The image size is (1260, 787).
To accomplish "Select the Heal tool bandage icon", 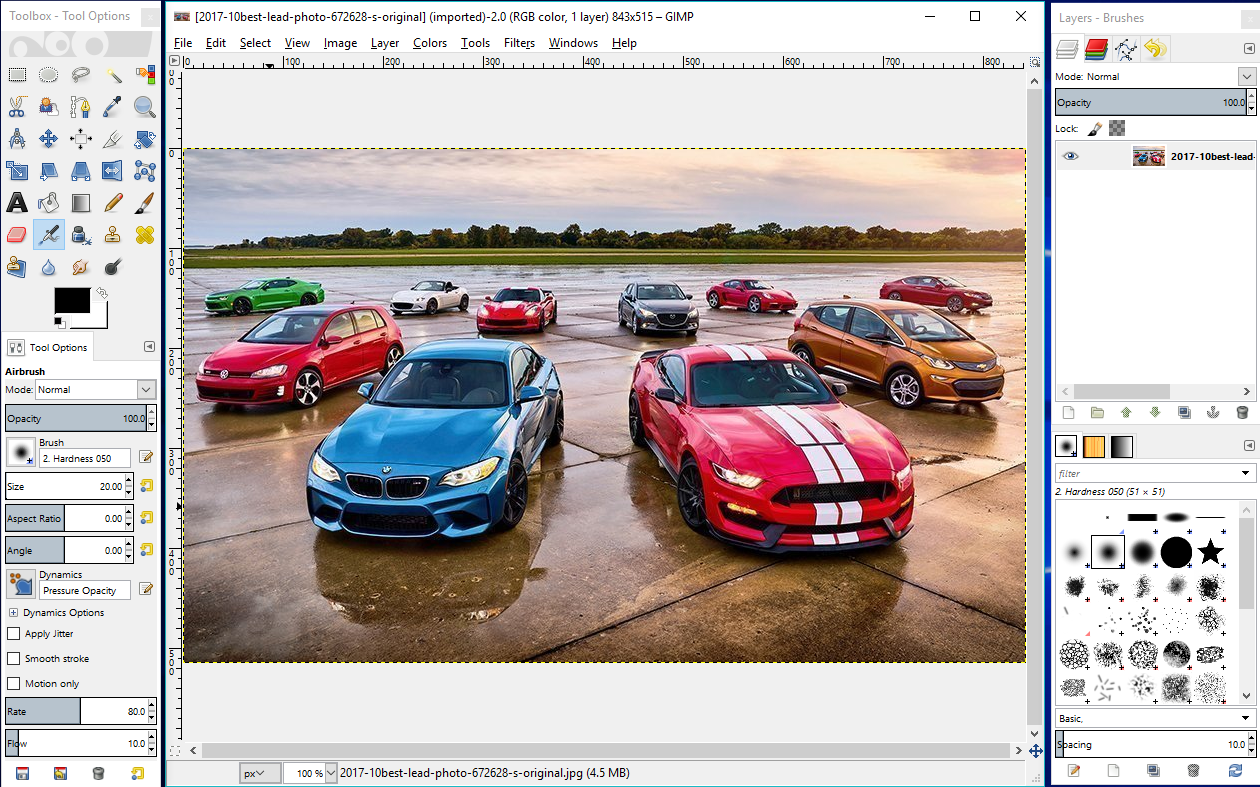I will pos(145,235).
